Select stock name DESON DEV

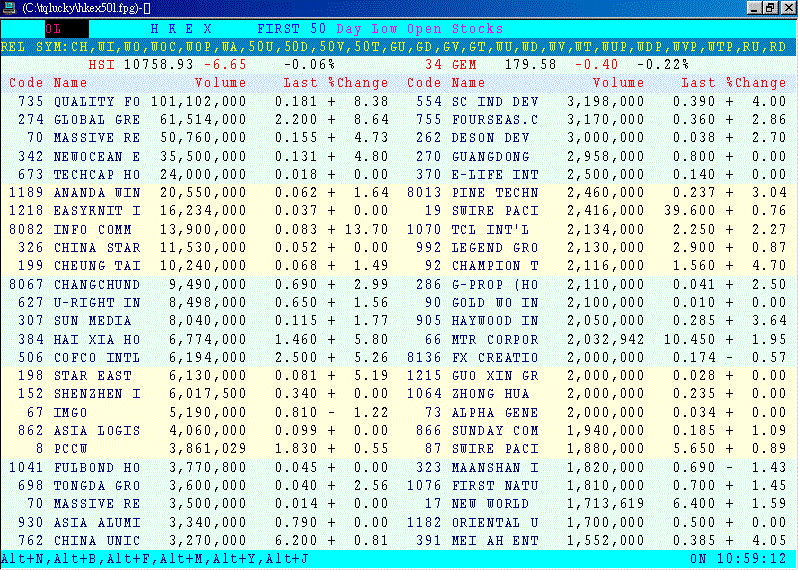coord(491,138)
